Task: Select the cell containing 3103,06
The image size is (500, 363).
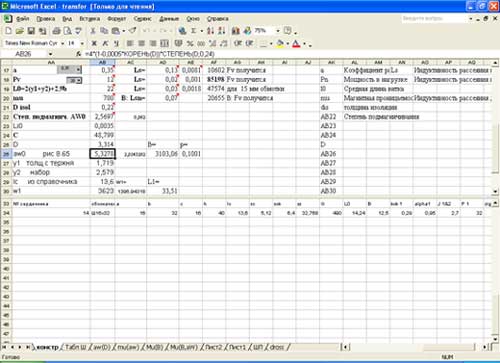Action: coord(163,154)
